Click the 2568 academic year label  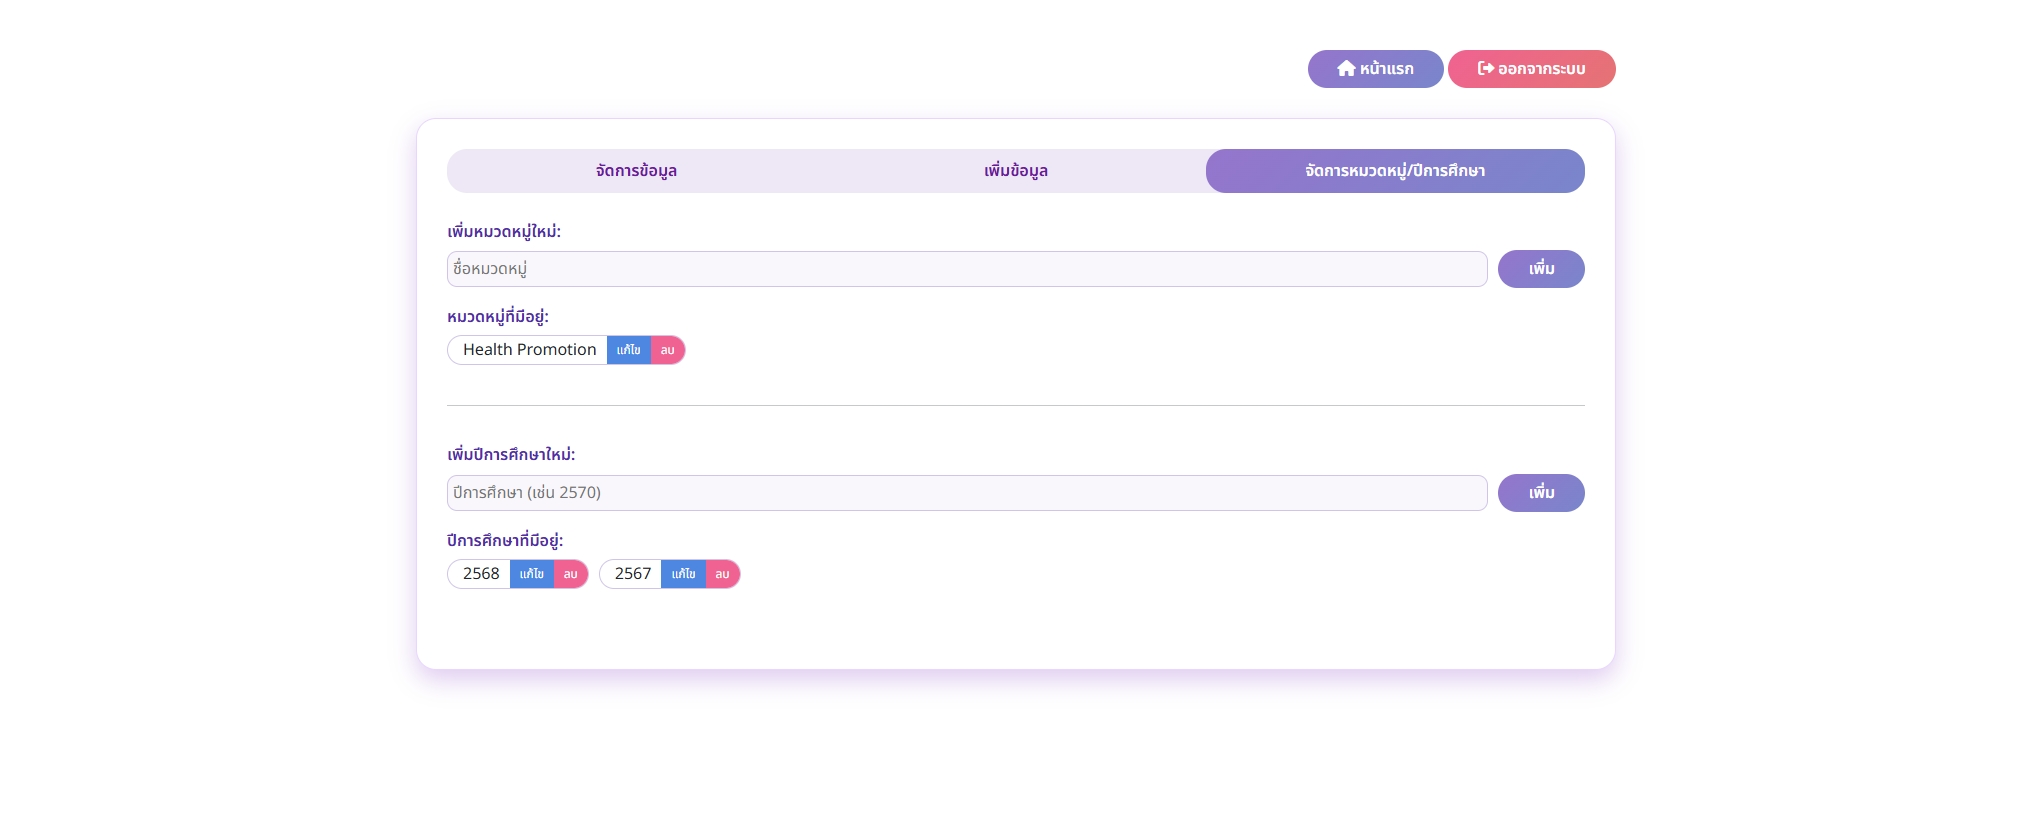pos(481,574)
